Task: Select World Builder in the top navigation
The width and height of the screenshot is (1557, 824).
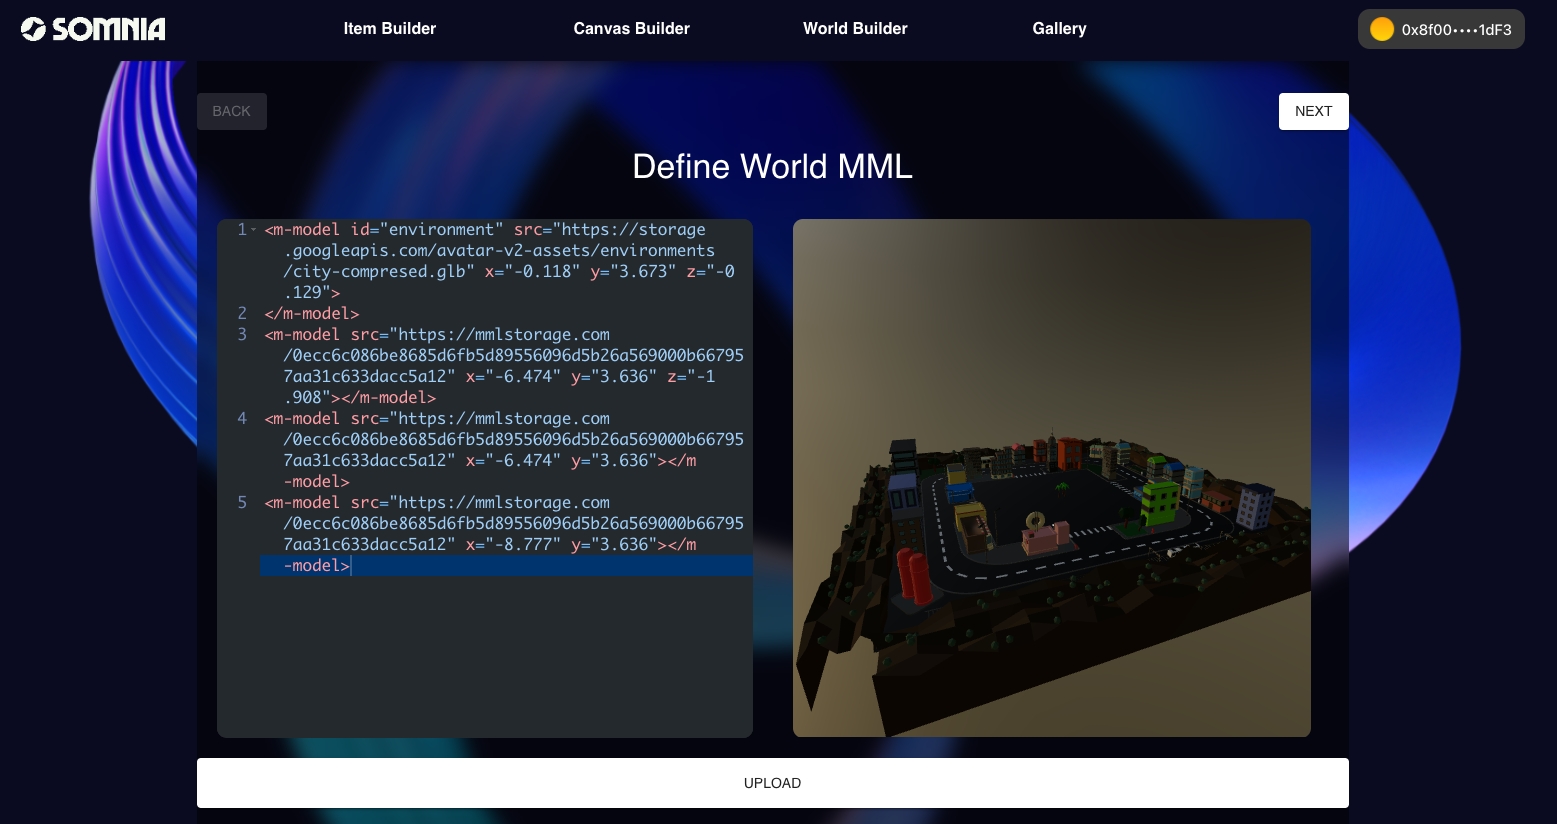Action: pyautogui.click(x=855, y=29)
